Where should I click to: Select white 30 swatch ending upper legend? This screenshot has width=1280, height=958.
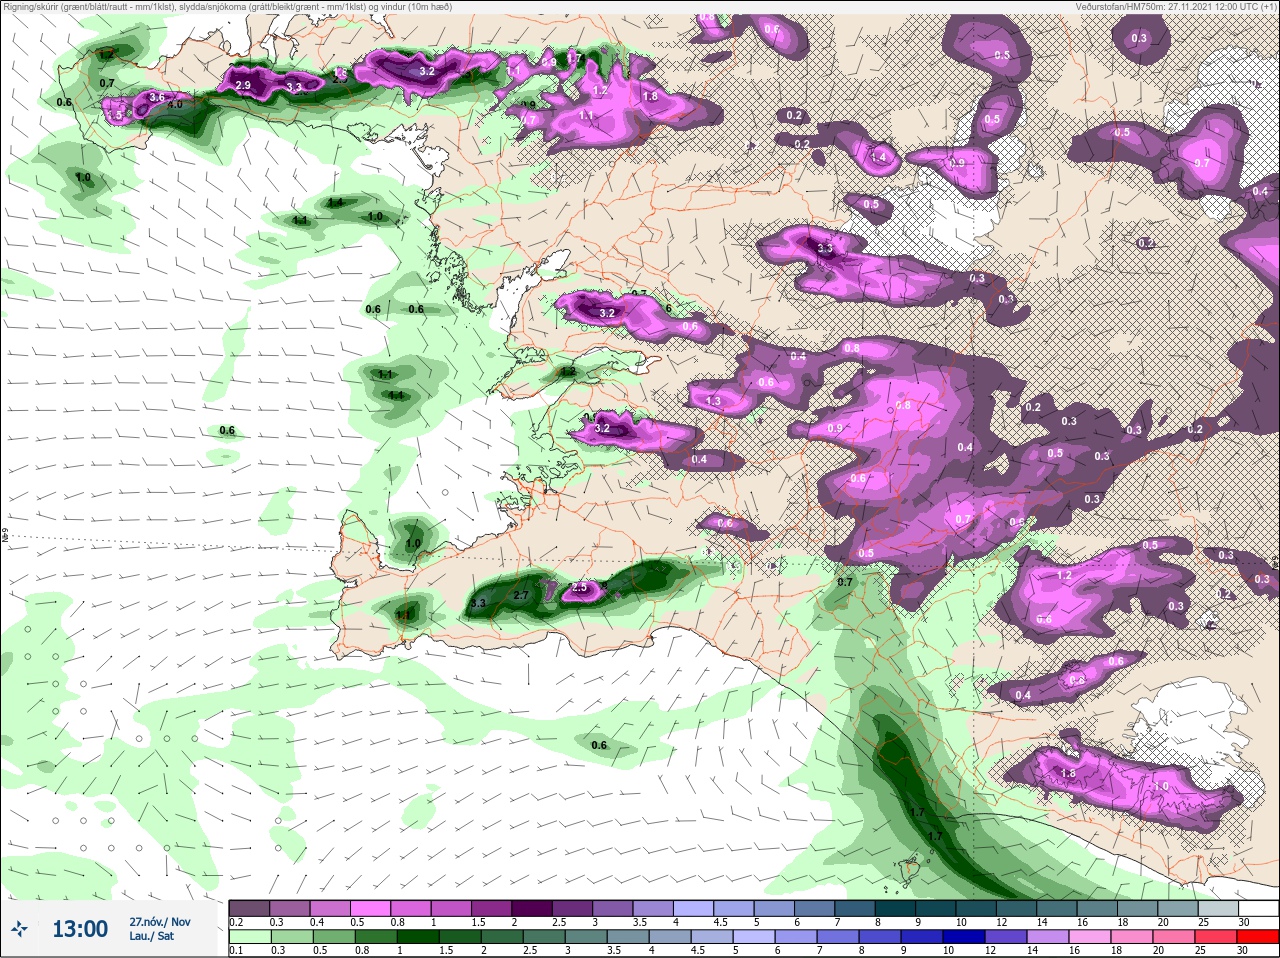1258,908
